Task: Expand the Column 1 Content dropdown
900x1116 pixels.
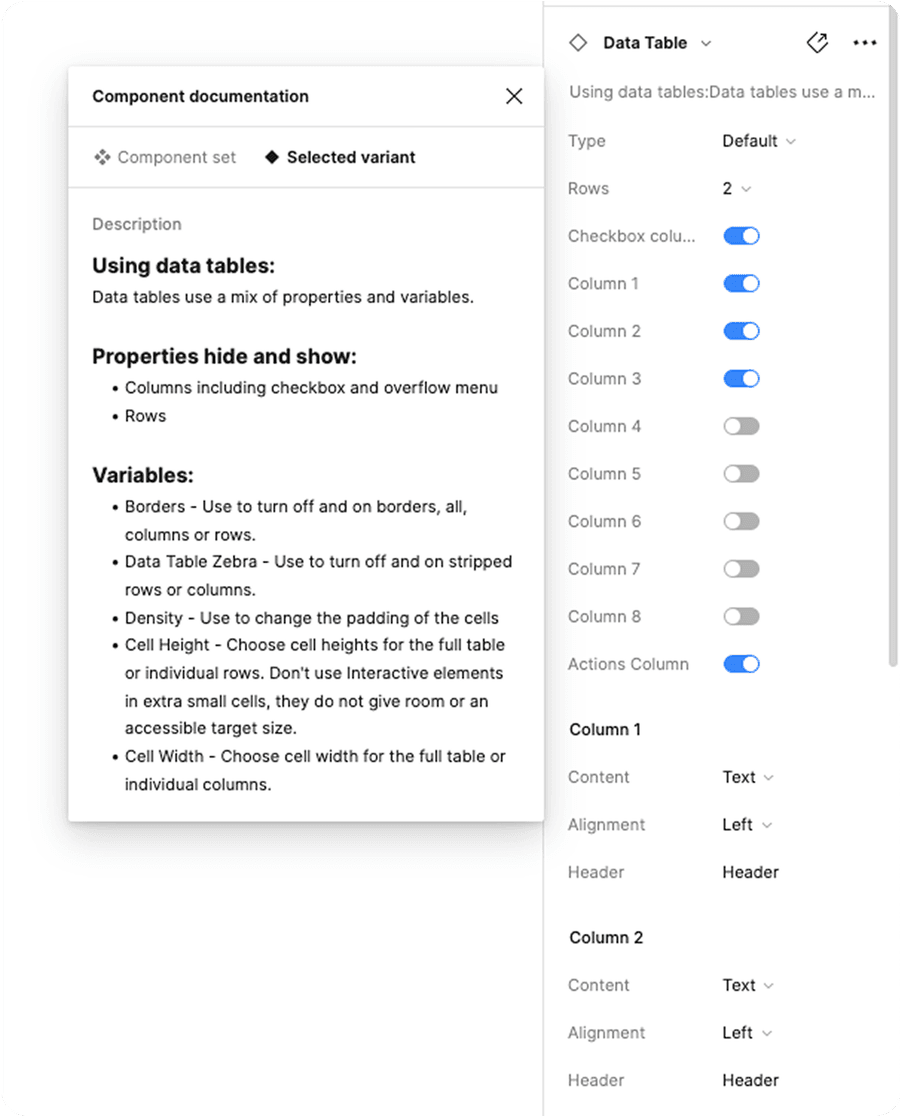Action: point(748,777)
